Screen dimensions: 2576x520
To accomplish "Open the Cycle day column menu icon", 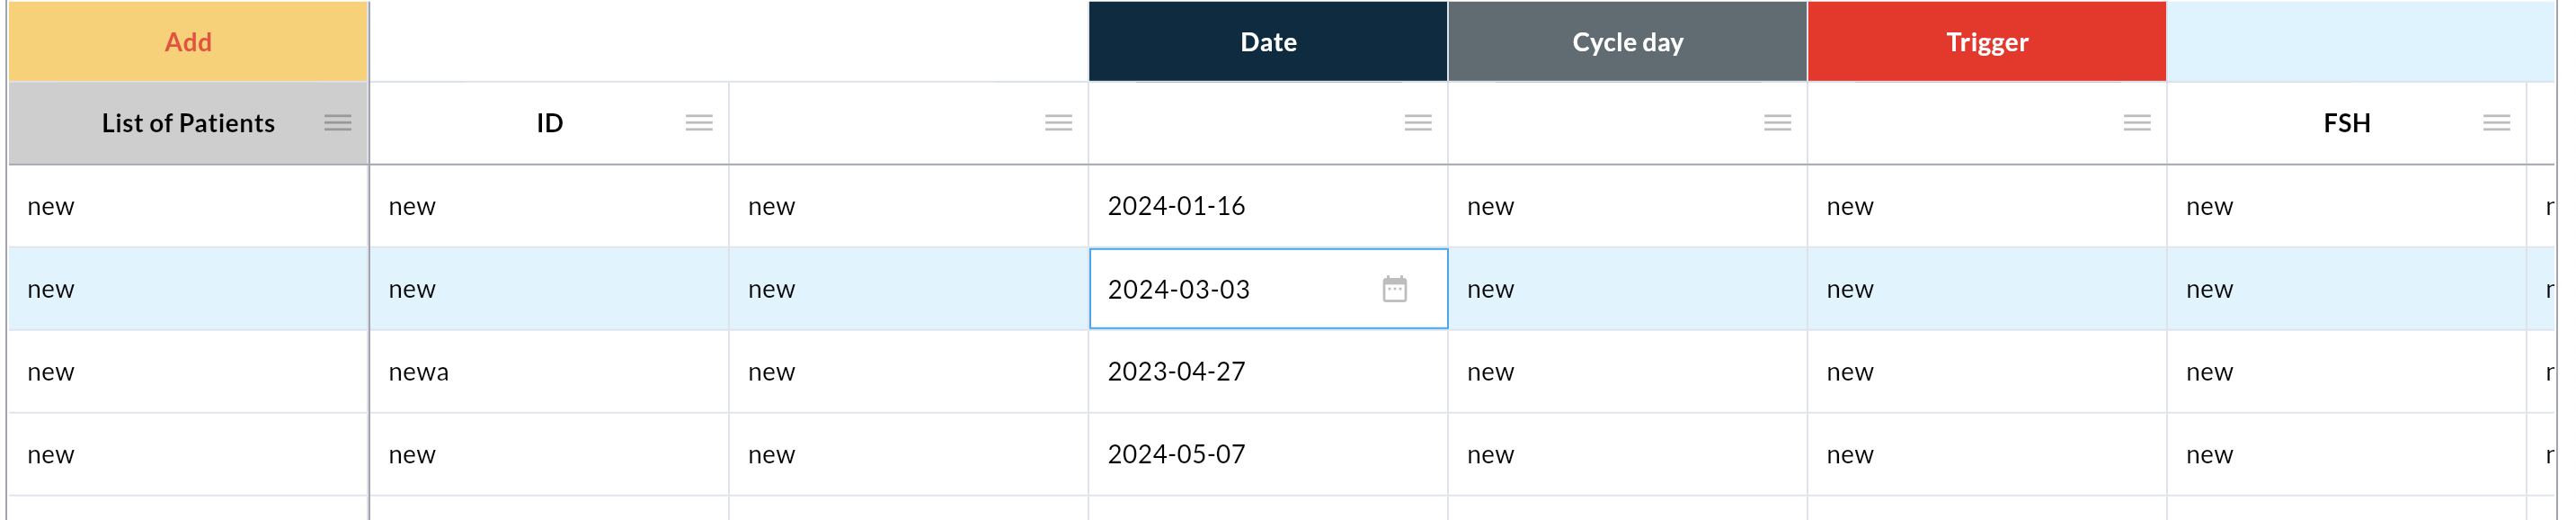I will [x=1779, y=123].
